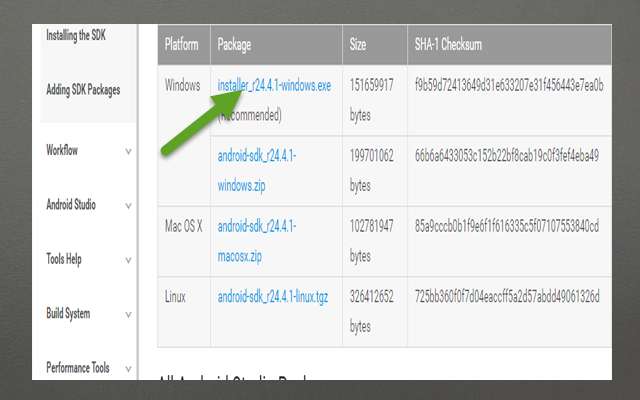Image resolution: width=640 pixels, height=400 pixels.
Task: Click the Linux package SHA-1 checksum text
Action: pyautogui.click(x=507, y=297)
